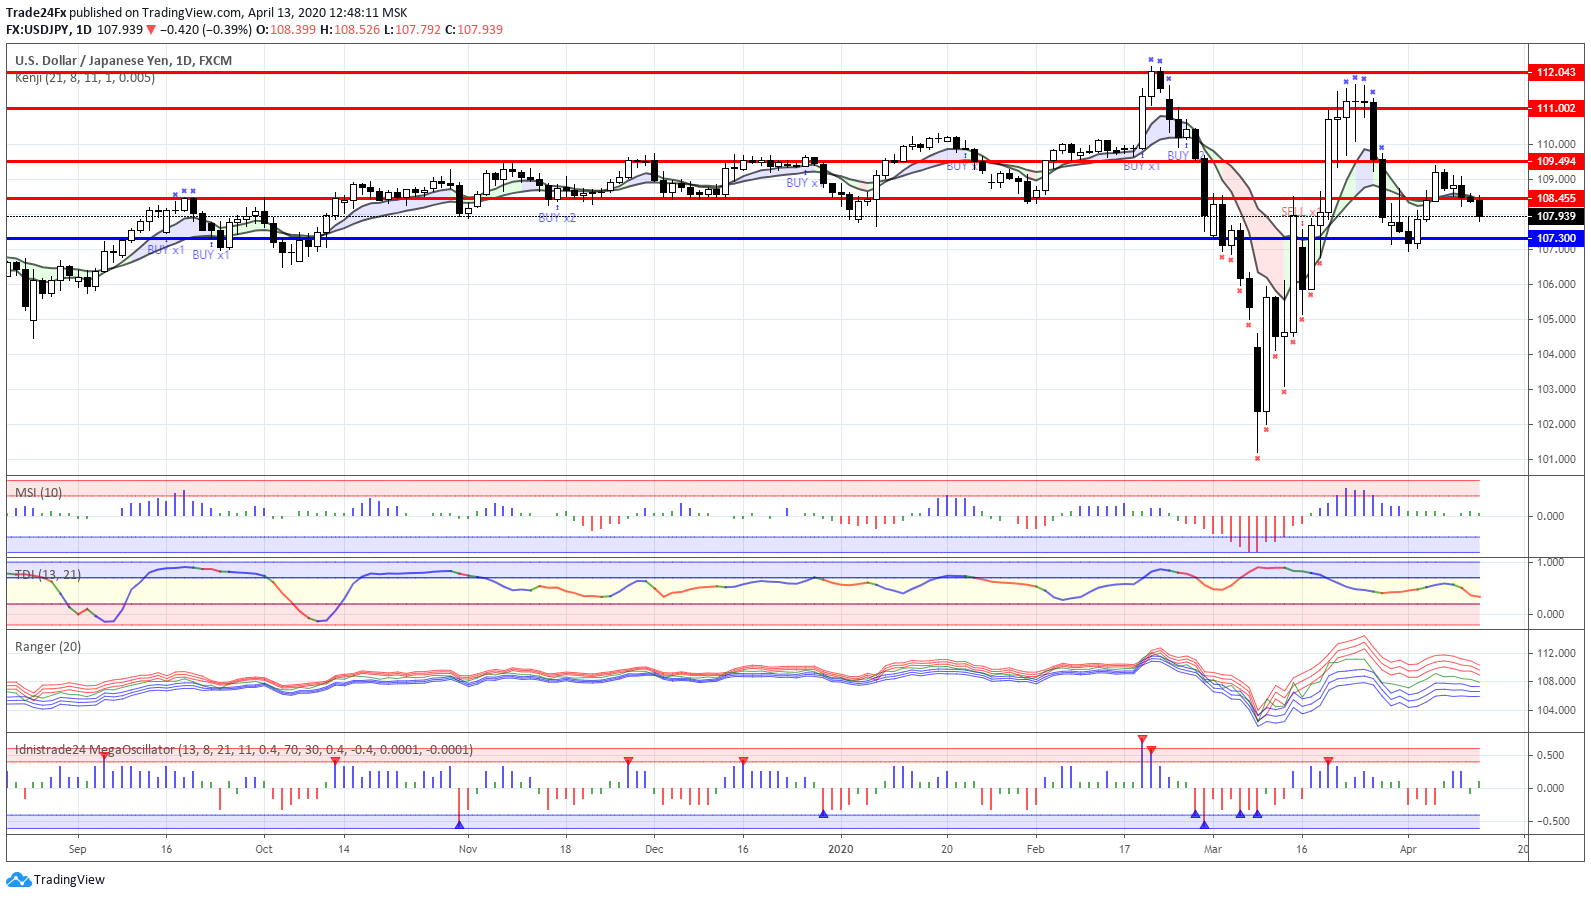Select the Kenji (21, 8, 11, 1, 0.005) indicator label
1591x898 pixels.
[x=85, y=78]
